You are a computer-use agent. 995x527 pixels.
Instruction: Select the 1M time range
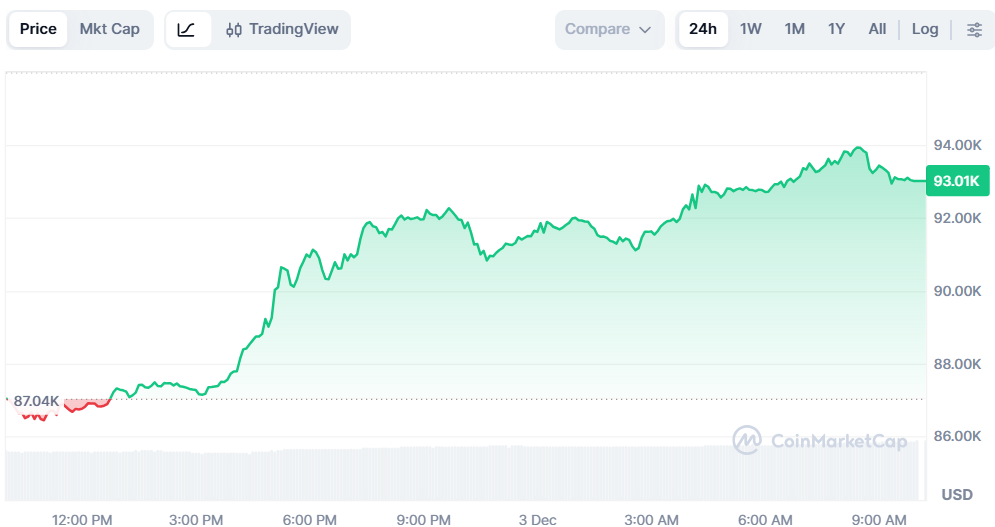click(x=795, y=30)
